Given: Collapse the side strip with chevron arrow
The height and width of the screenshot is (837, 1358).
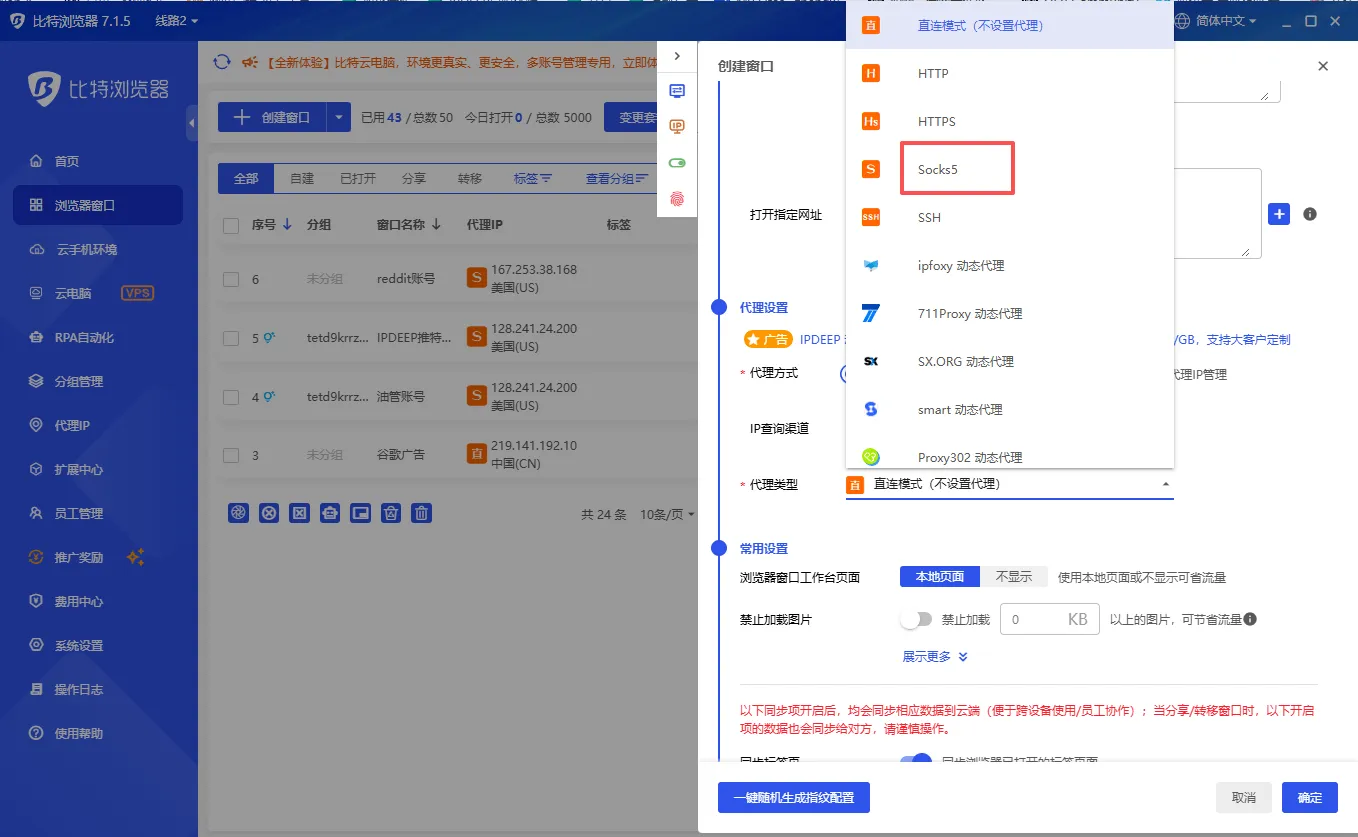Looking at the screenshot, I should tap(677, 56).
